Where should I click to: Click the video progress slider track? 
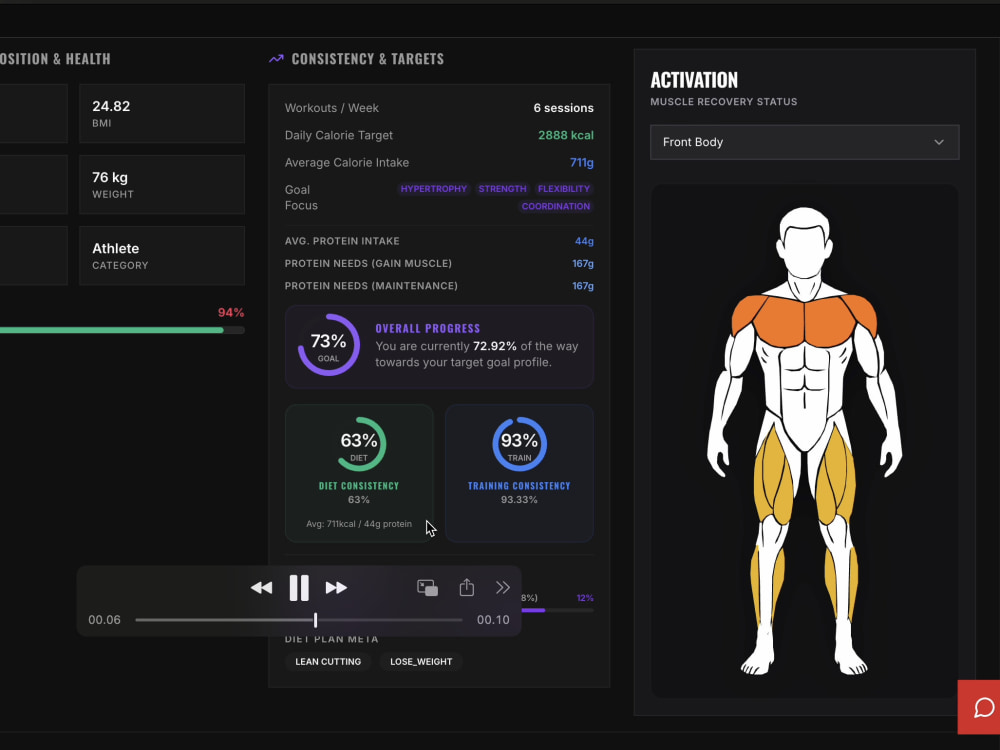(299, 620)
